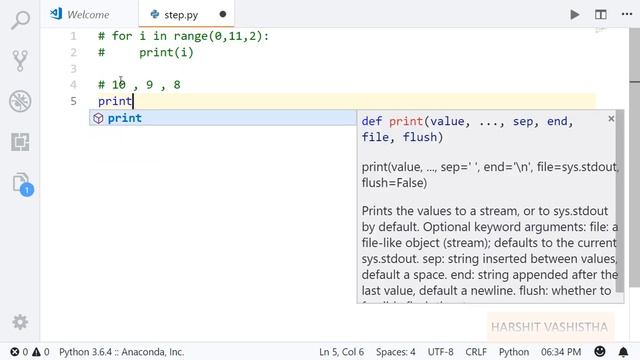This screenshot has height=360, width=640.
Task: Split the editor to the side
Action: pyautogui.click(x=600, y=15)
